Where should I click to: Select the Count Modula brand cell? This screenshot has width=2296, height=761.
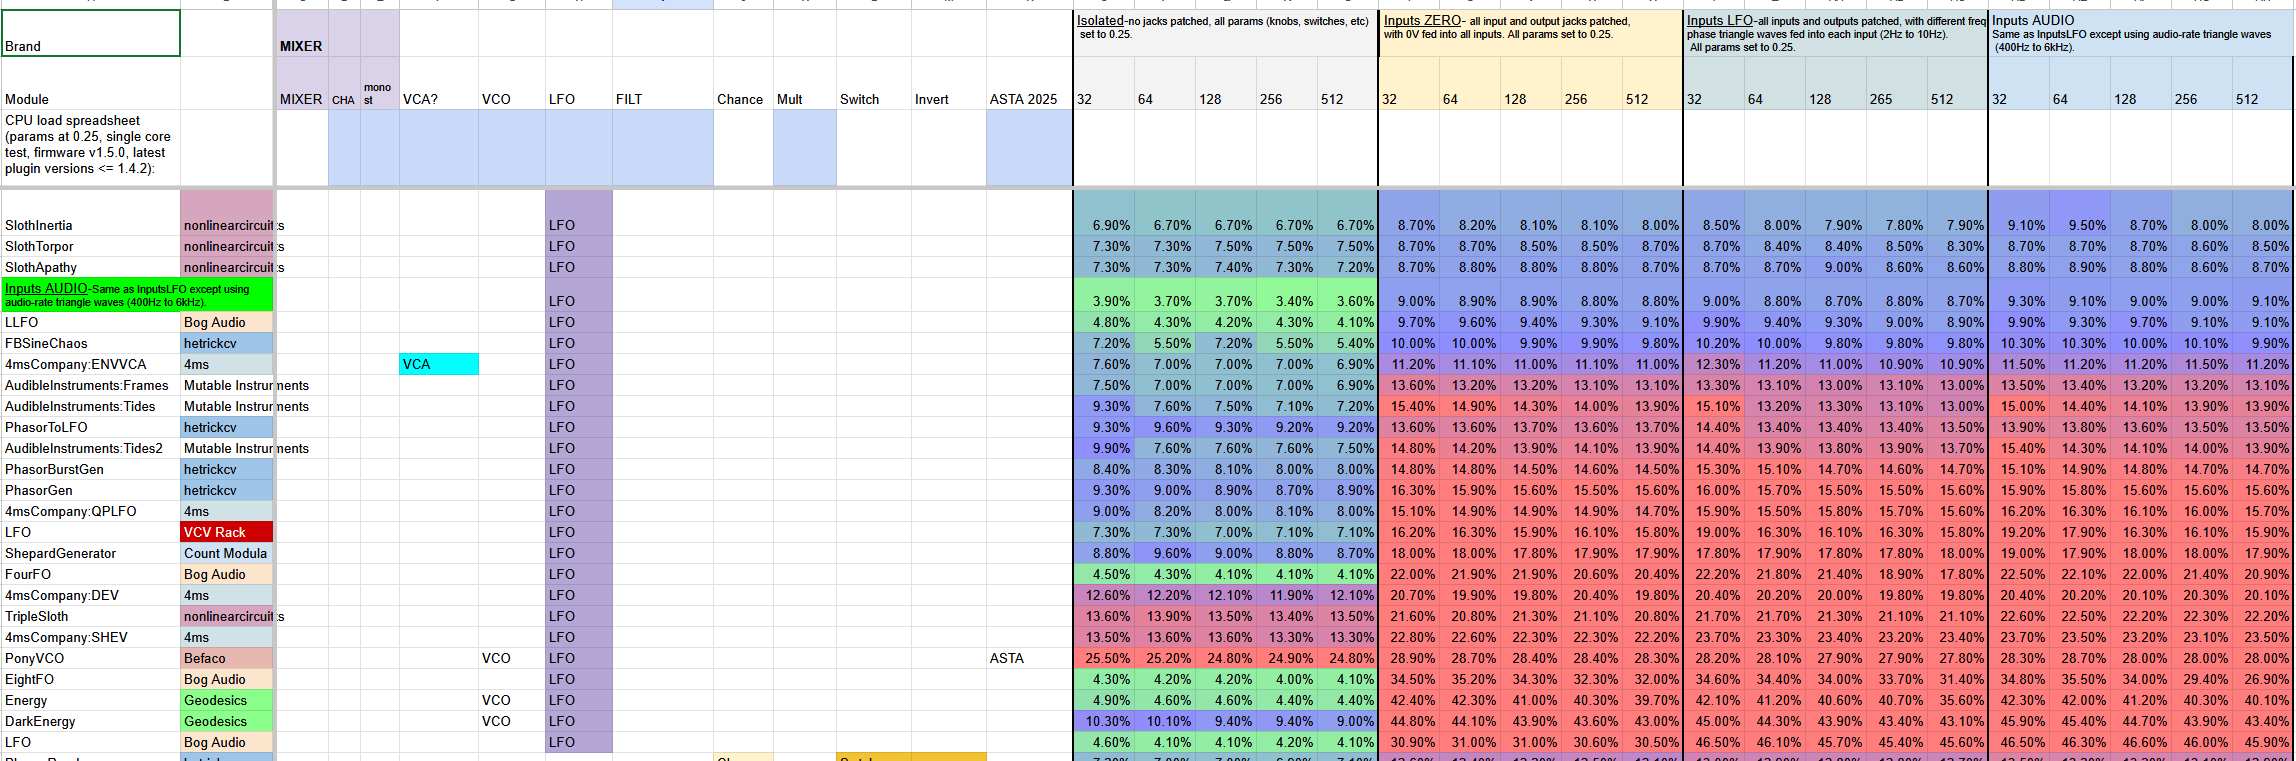227,553
